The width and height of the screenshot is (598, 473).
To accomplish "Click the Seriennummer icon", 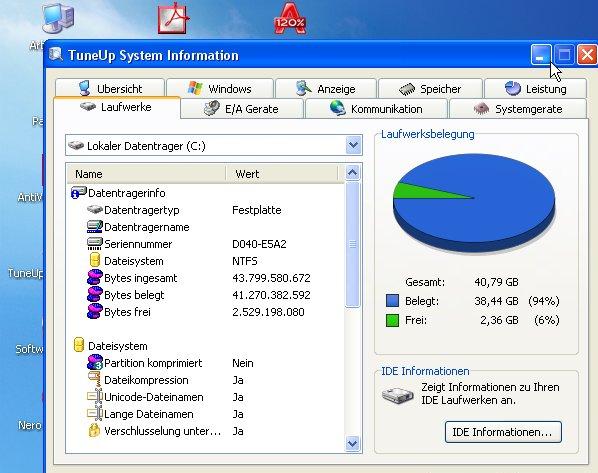I will [95, 243].
